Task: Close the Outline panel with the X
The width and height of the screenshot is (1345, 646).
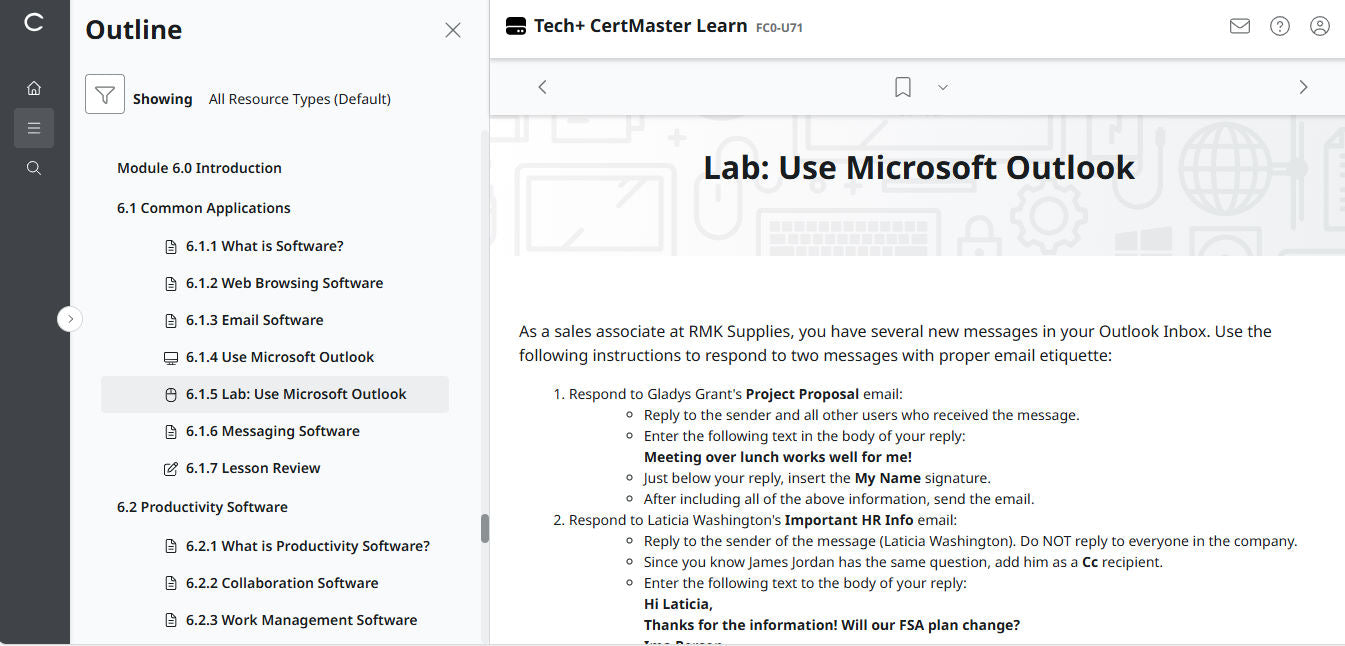Action: point(452,30)
